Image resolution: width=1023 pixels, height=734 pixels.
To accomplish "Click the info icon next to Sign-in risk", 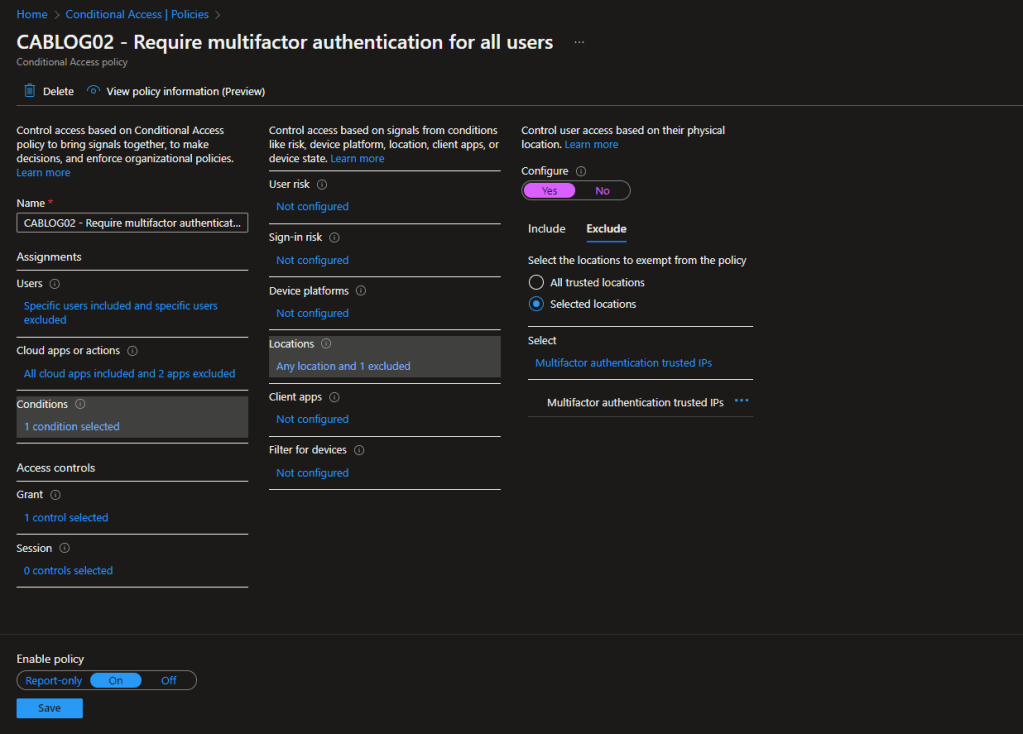I will pyautogui.click(x=334, y=238).
